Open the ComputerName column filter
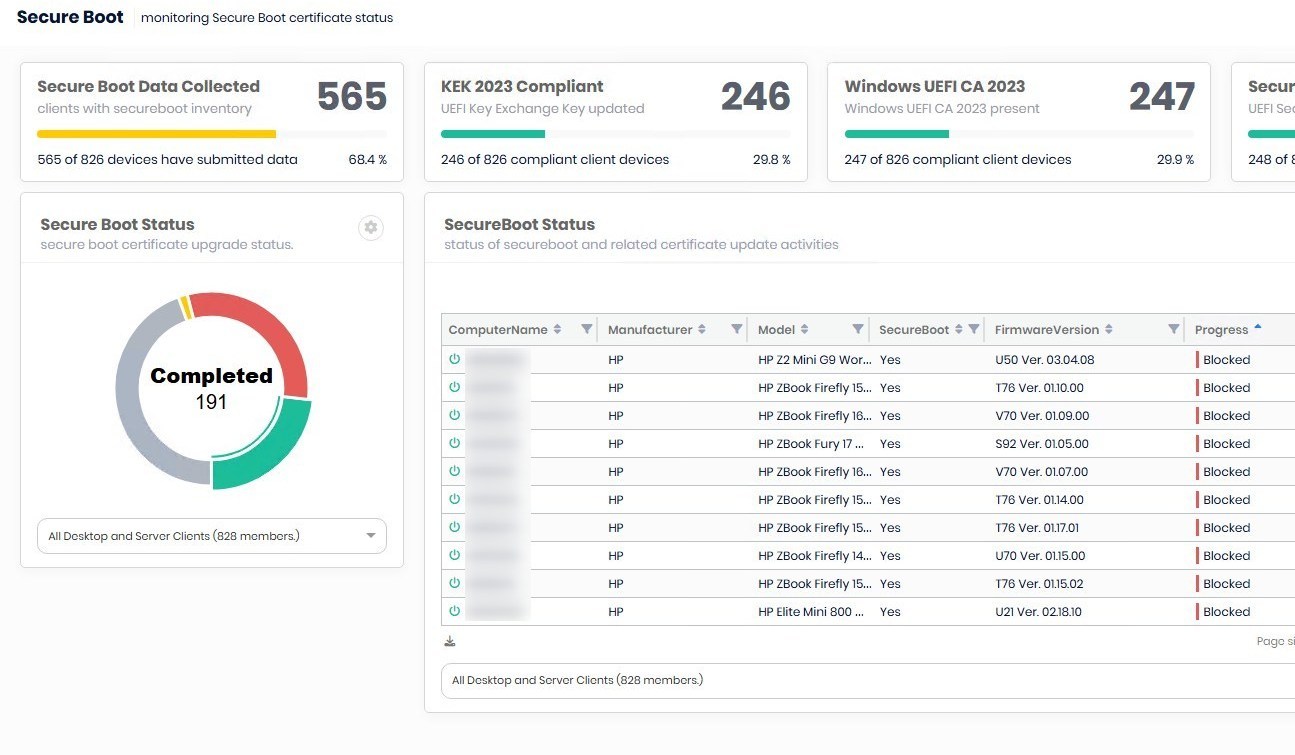This screenshot has height=755, width=1295. pyautogui.click(x=587, y=330)
